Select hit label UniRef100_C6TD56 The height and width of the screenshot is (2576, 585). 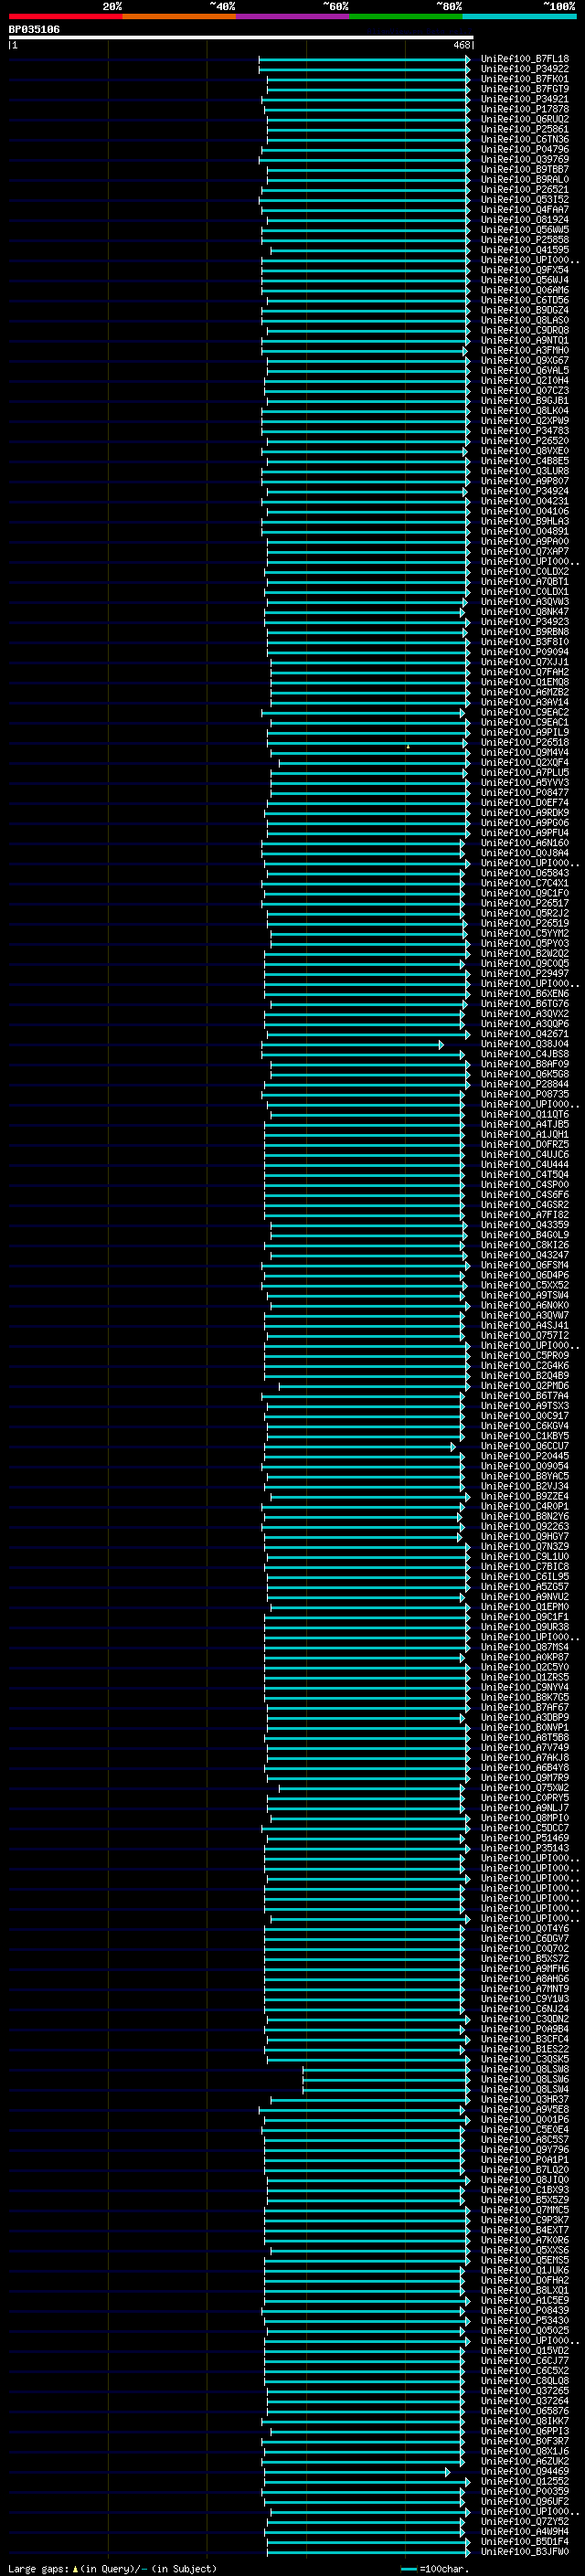524,300
